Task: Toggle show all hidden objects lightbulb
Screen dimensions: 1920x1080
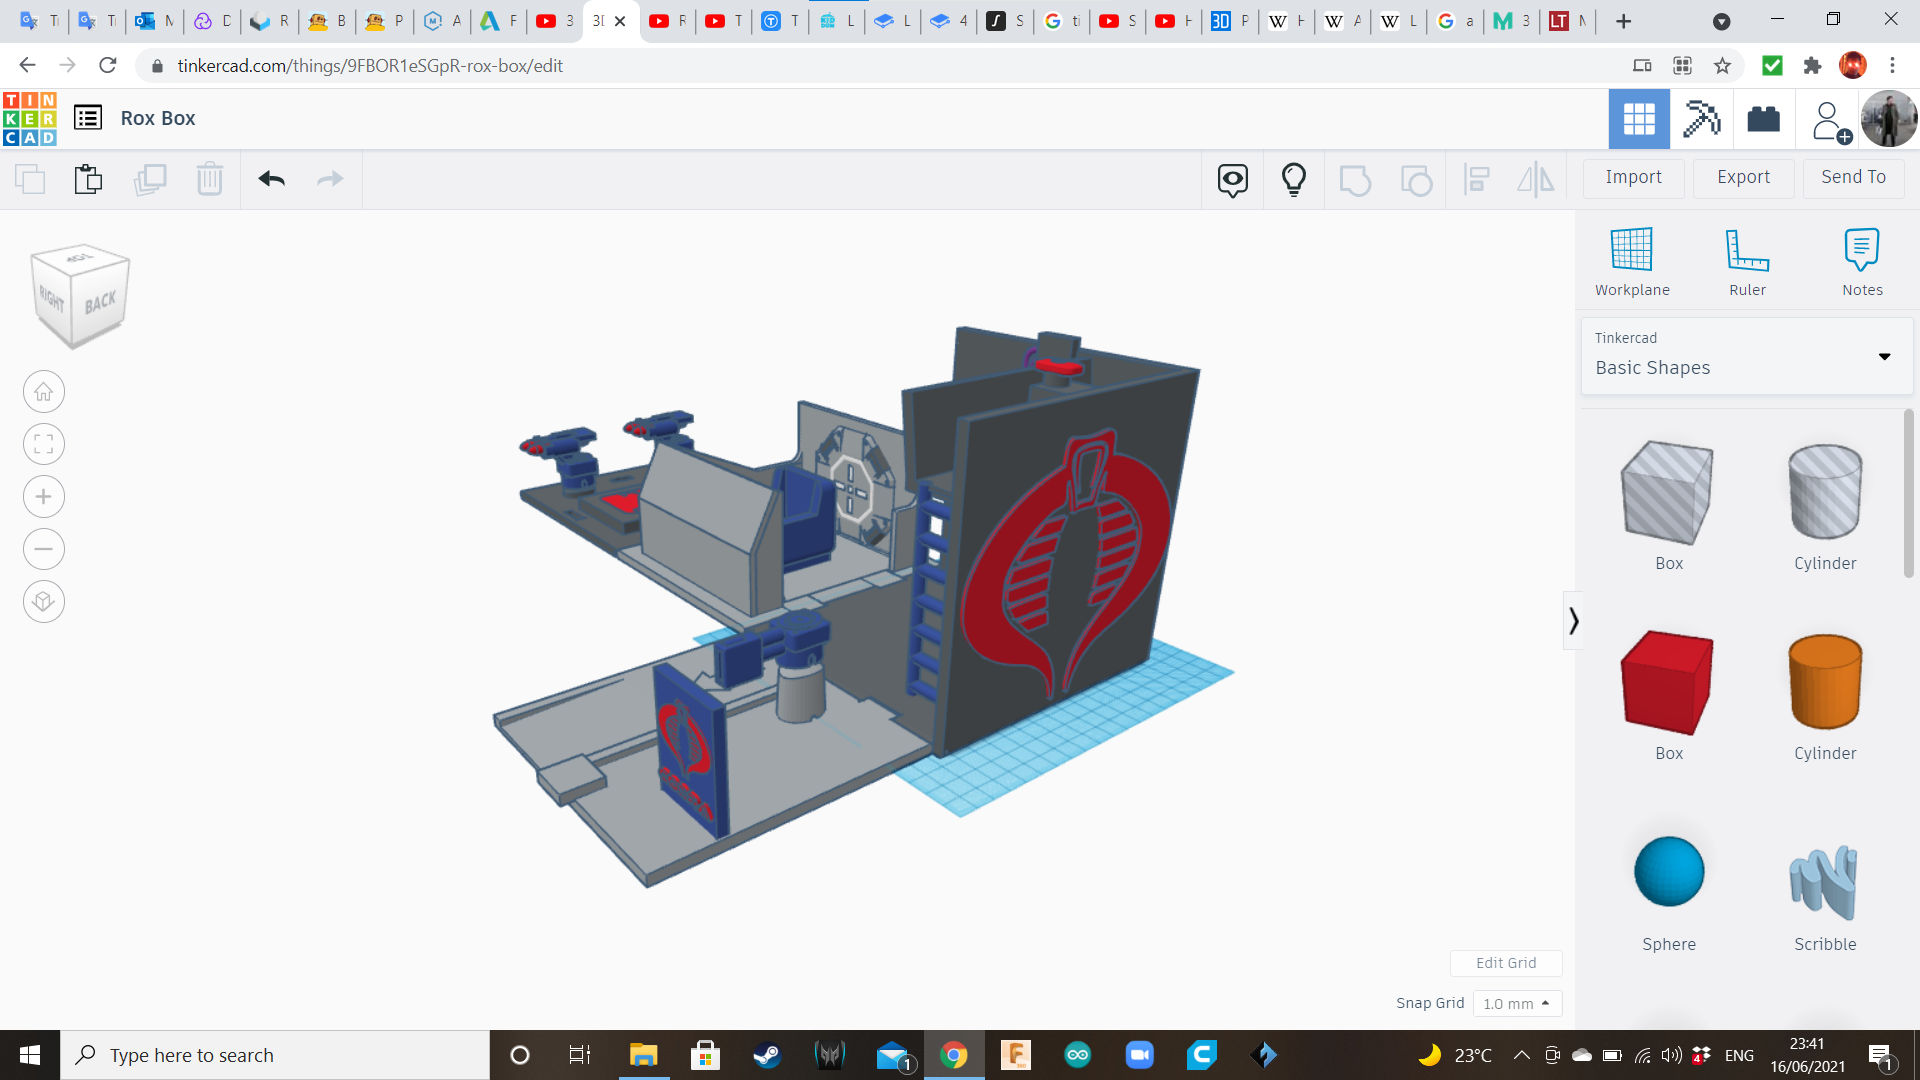Action: point(1293,180)
